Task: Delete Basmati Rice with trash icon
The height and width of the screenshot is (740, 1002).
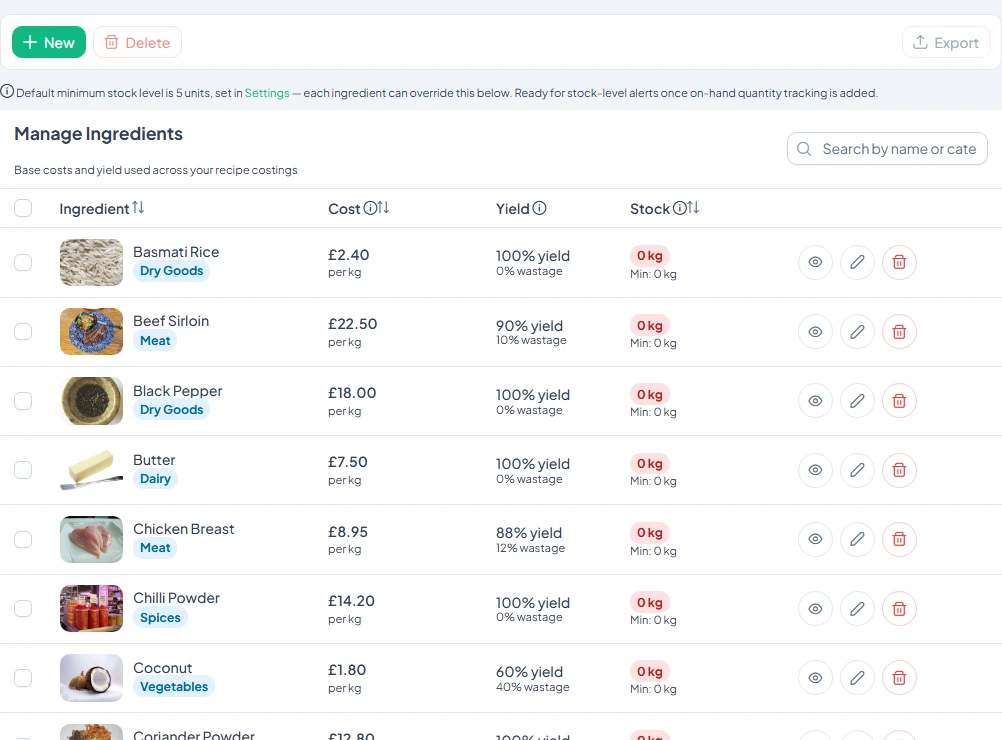Action: click(899, 262)
